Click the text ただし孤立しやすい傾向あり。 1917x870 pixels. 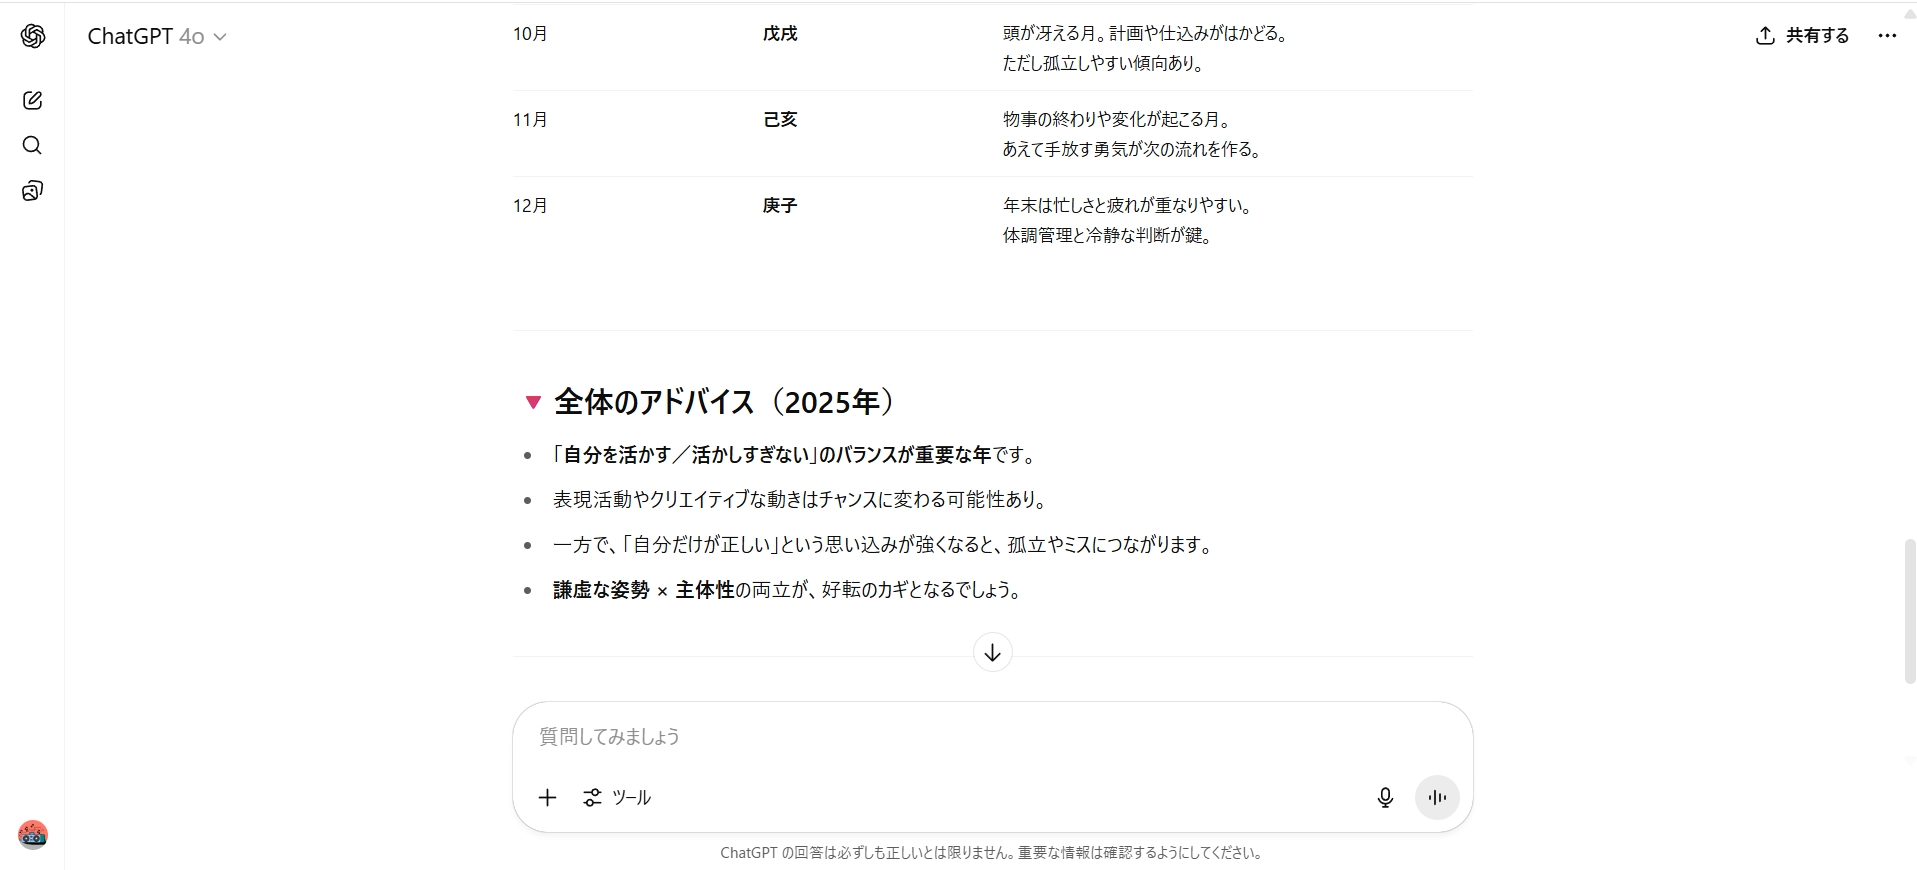point(1106,64)
